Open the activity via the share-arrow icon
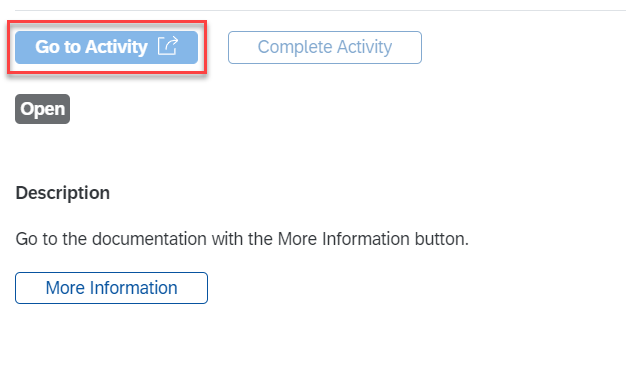Viewport: 626px width, 366px height. tap(168, 46)
